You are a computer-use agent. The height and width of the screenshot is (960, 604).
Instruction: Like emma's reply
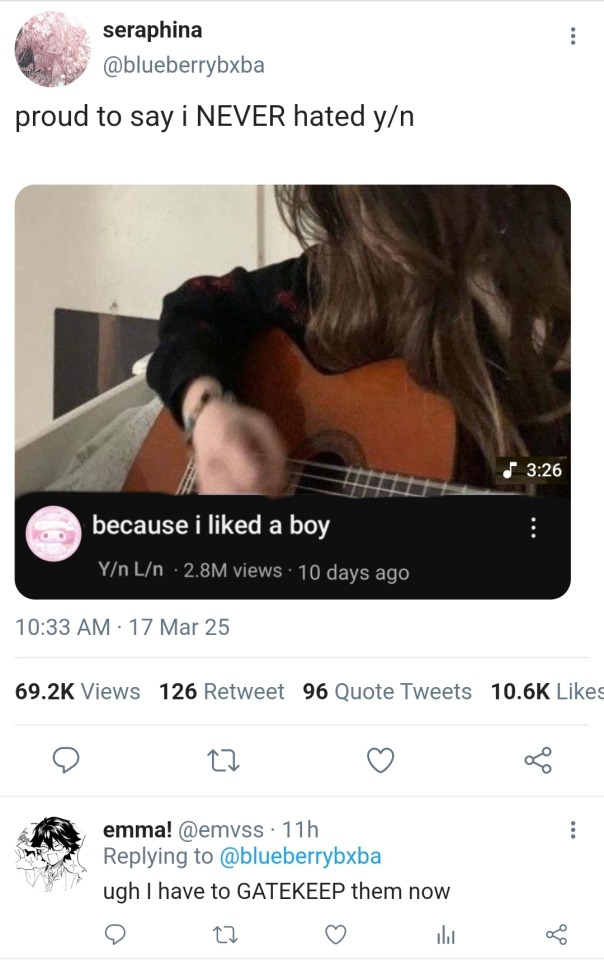(338, 934)
